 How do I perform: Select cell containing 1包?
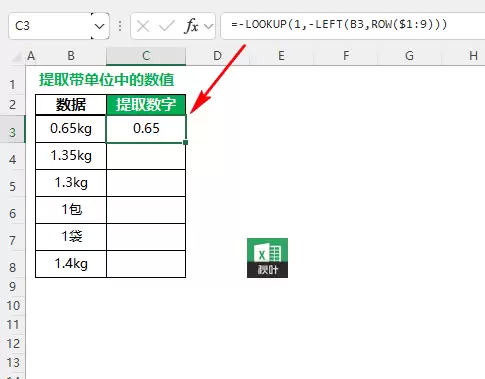(x=71, y=210)
